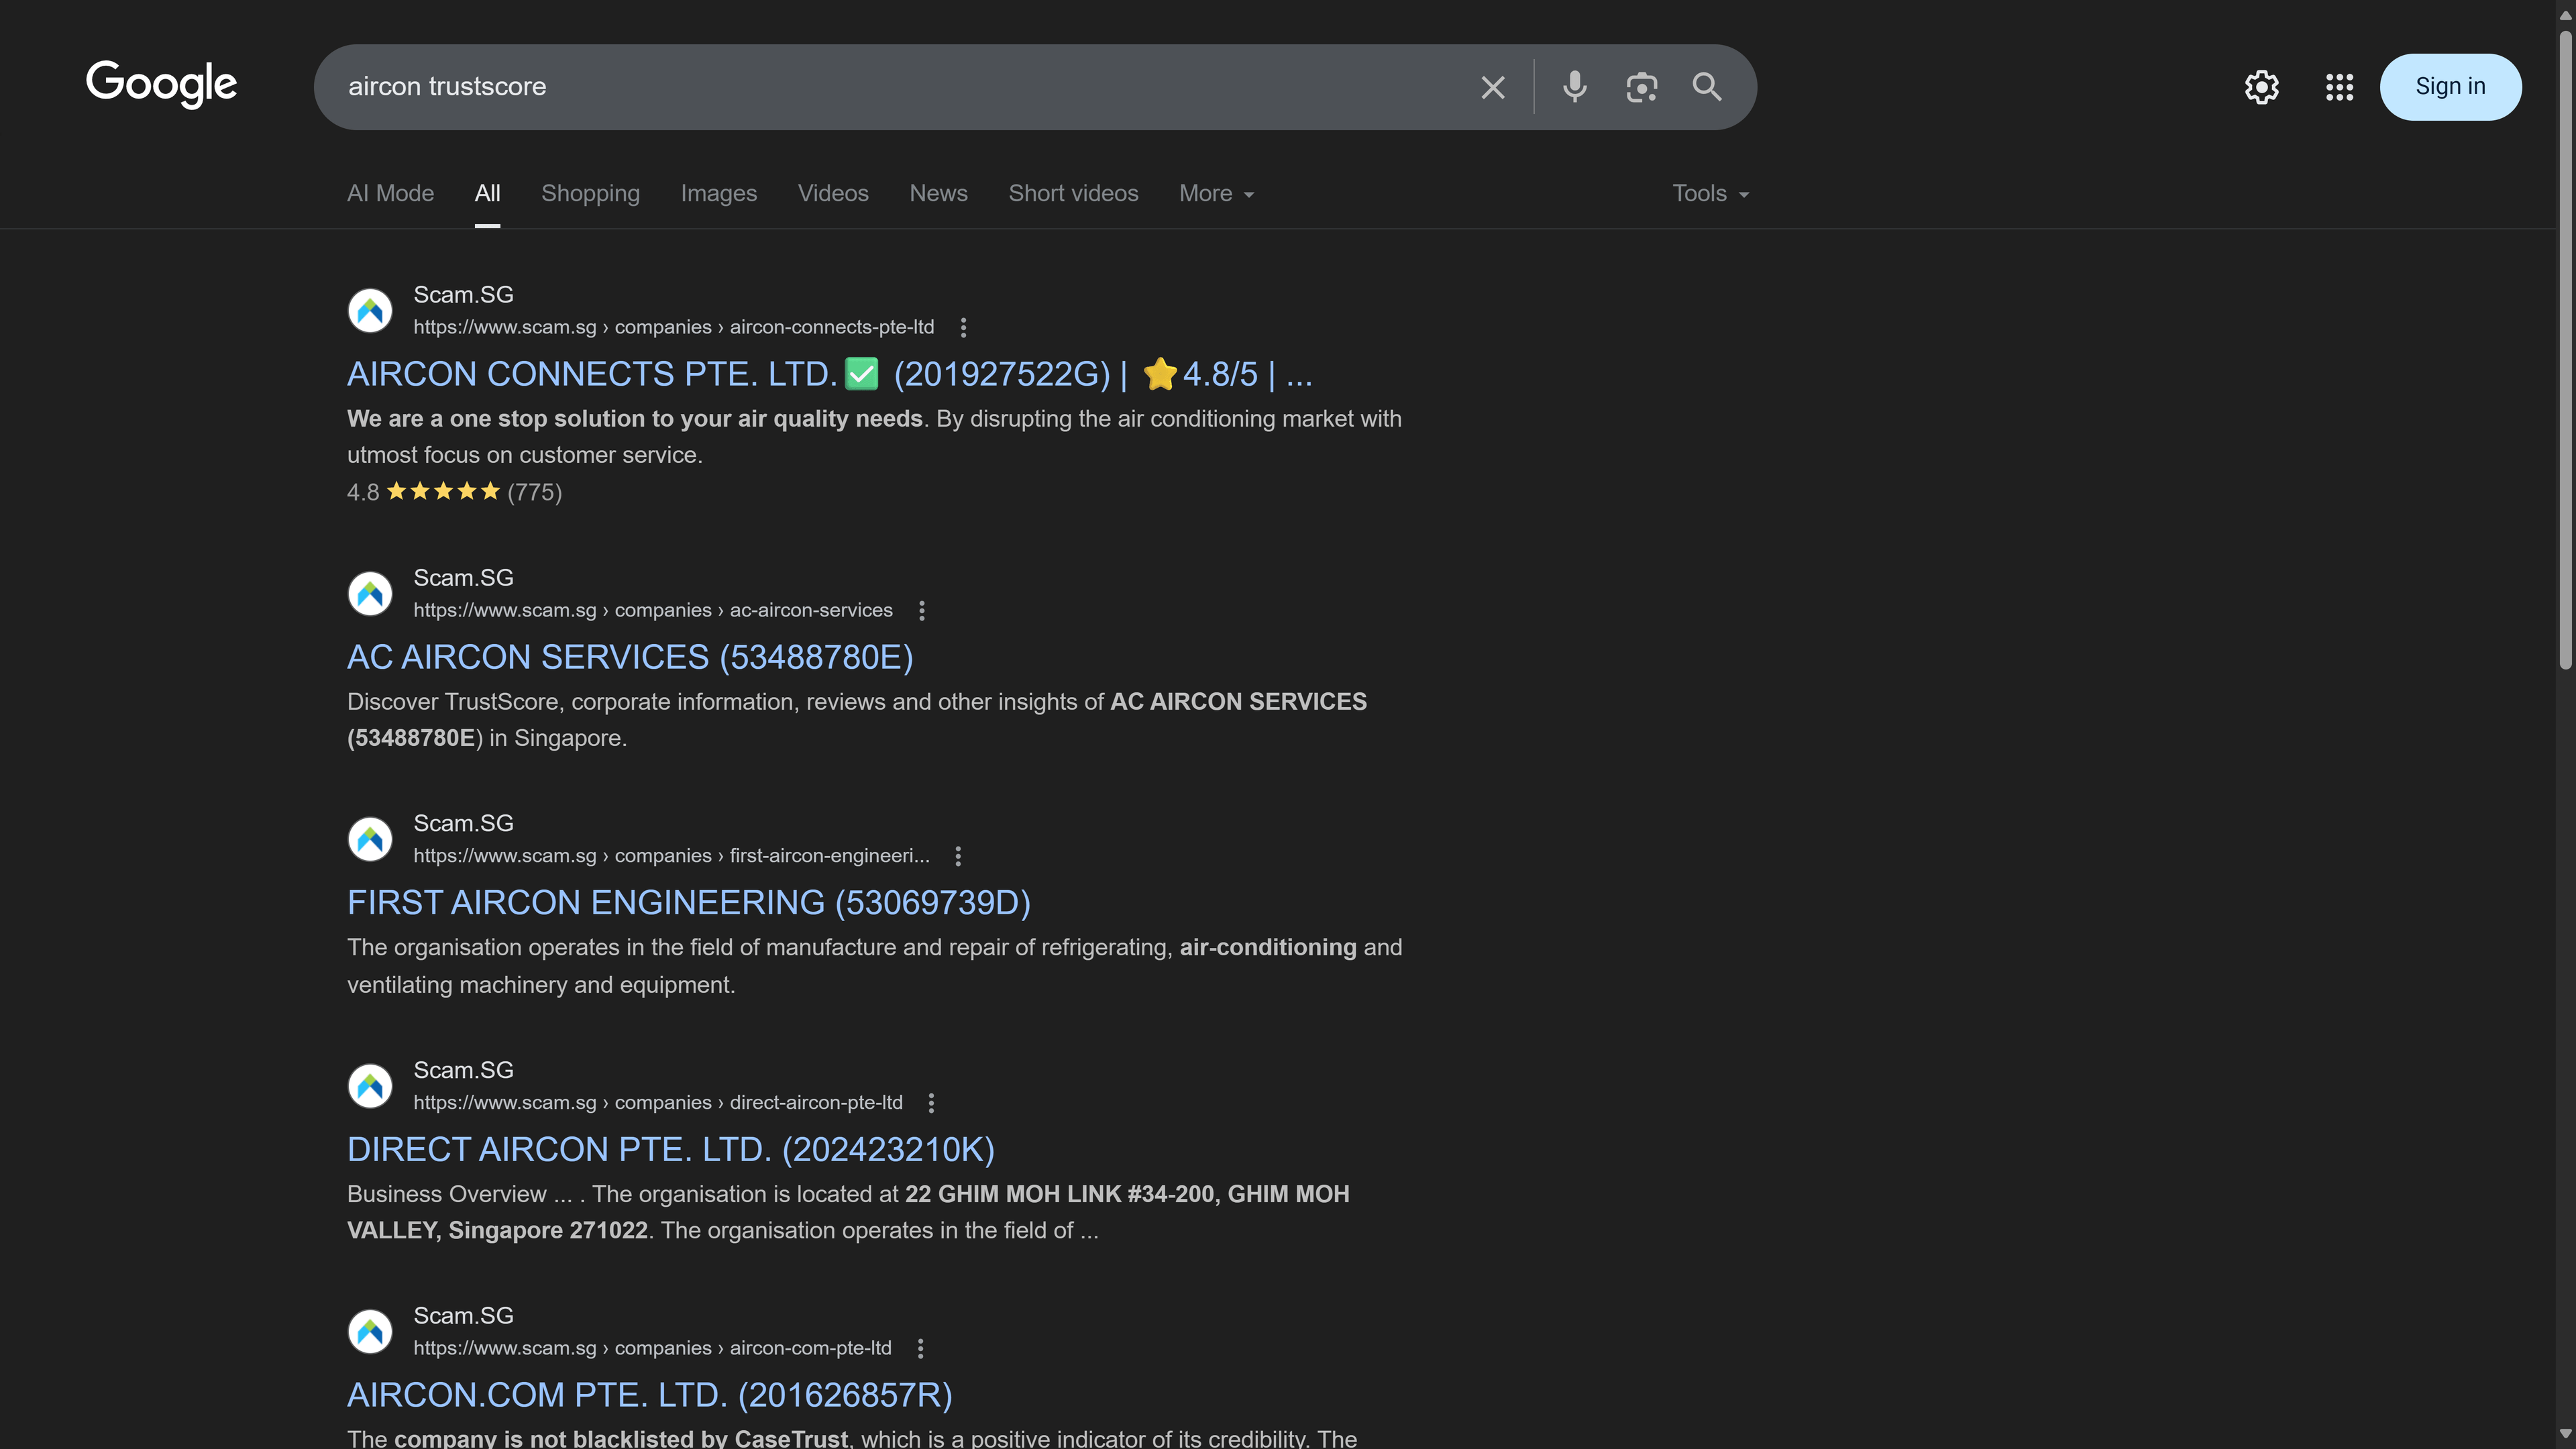Open more options for aircon-com-pte-ltd result
The image size is (2576, 1449).
pyautogui.click(x=920, y=1348)
